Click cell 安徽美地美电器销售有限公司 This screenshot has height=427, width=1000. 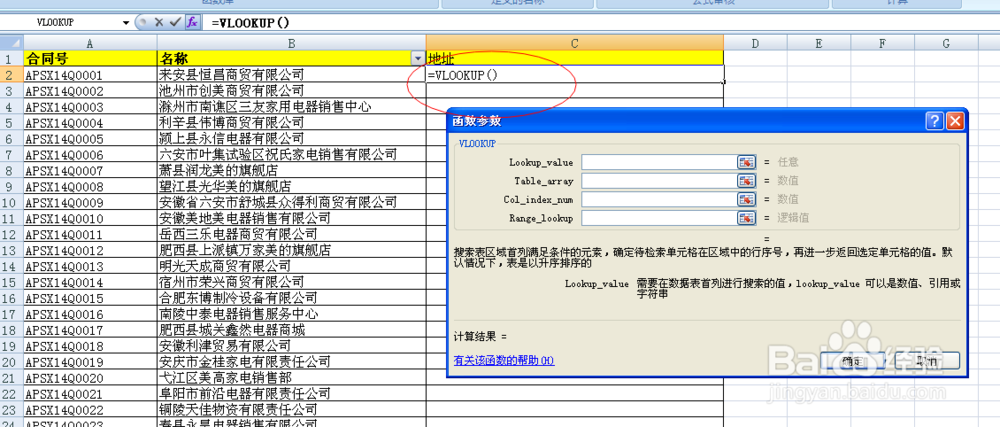[291, 219]
